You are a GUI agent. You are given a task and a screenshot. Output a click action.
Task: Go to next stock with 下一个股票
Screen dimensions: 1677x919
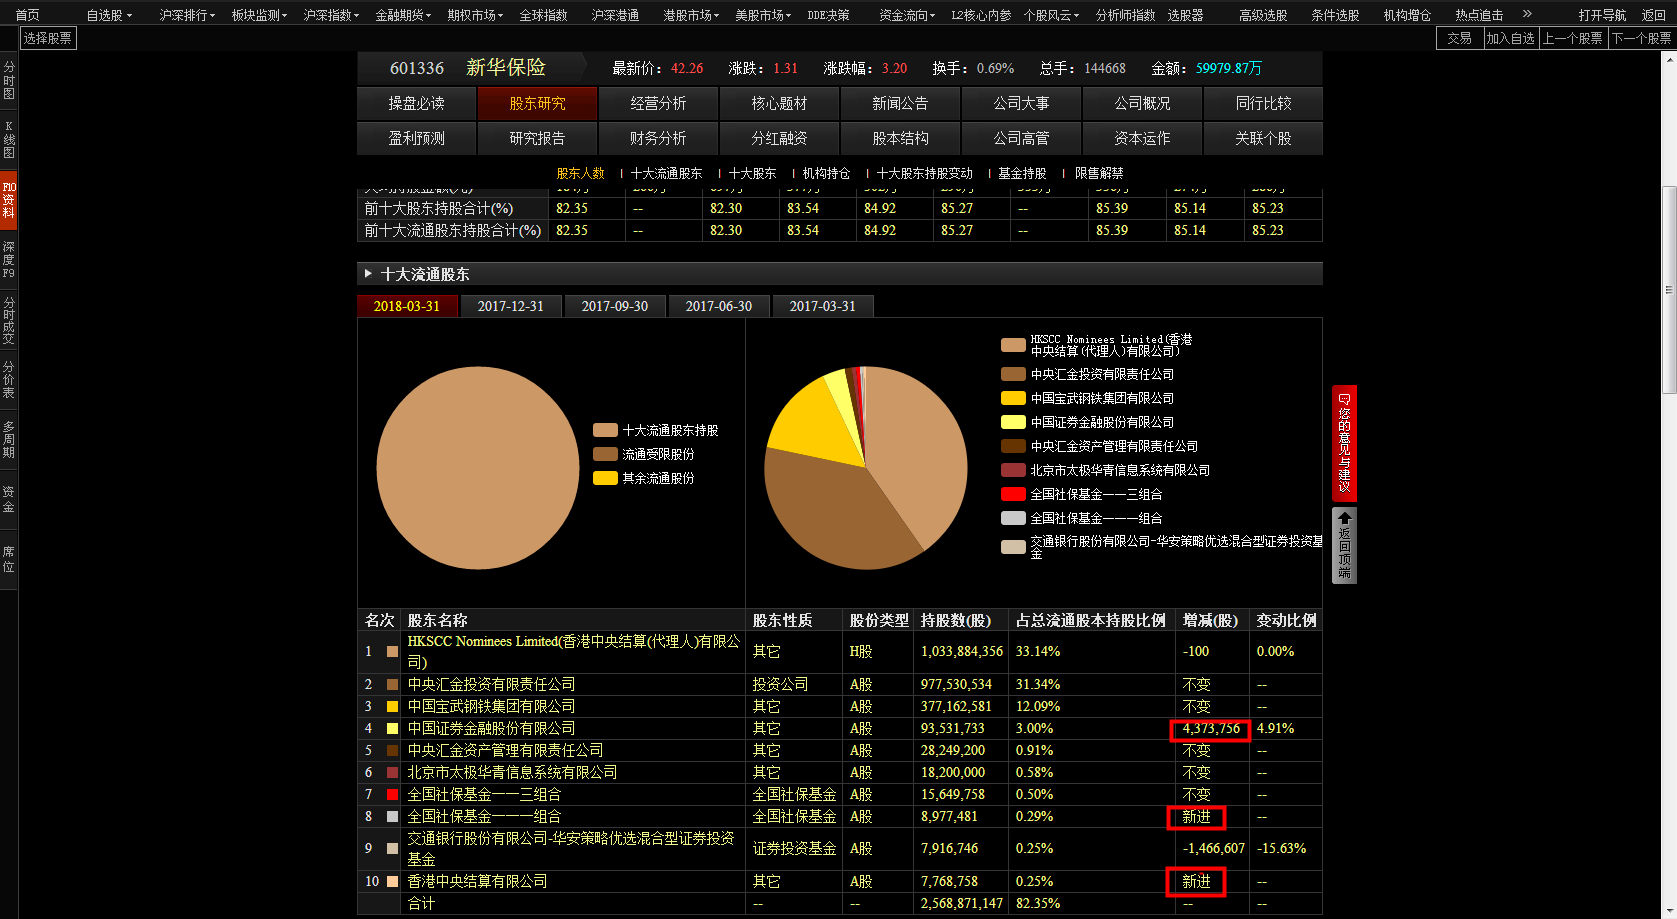1642,38
